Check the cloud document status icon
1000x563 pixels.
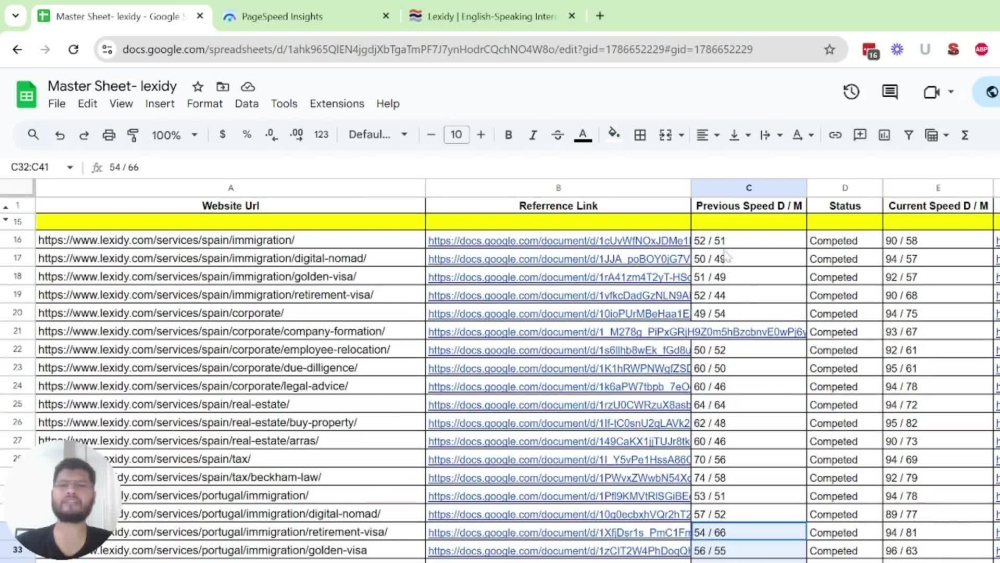tap(248, 87)
